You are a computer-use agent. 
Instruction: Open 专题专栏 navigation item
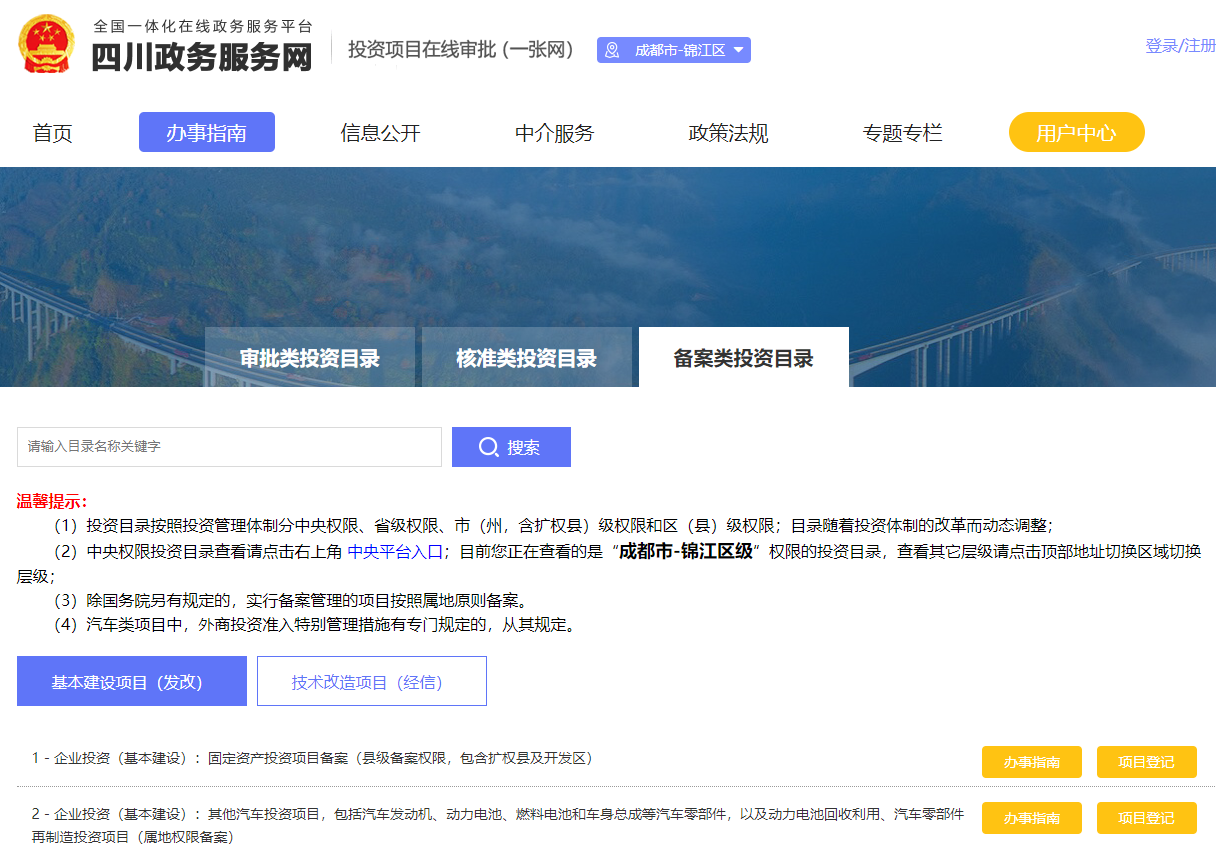pyautogui.click(x=902, y=133)
